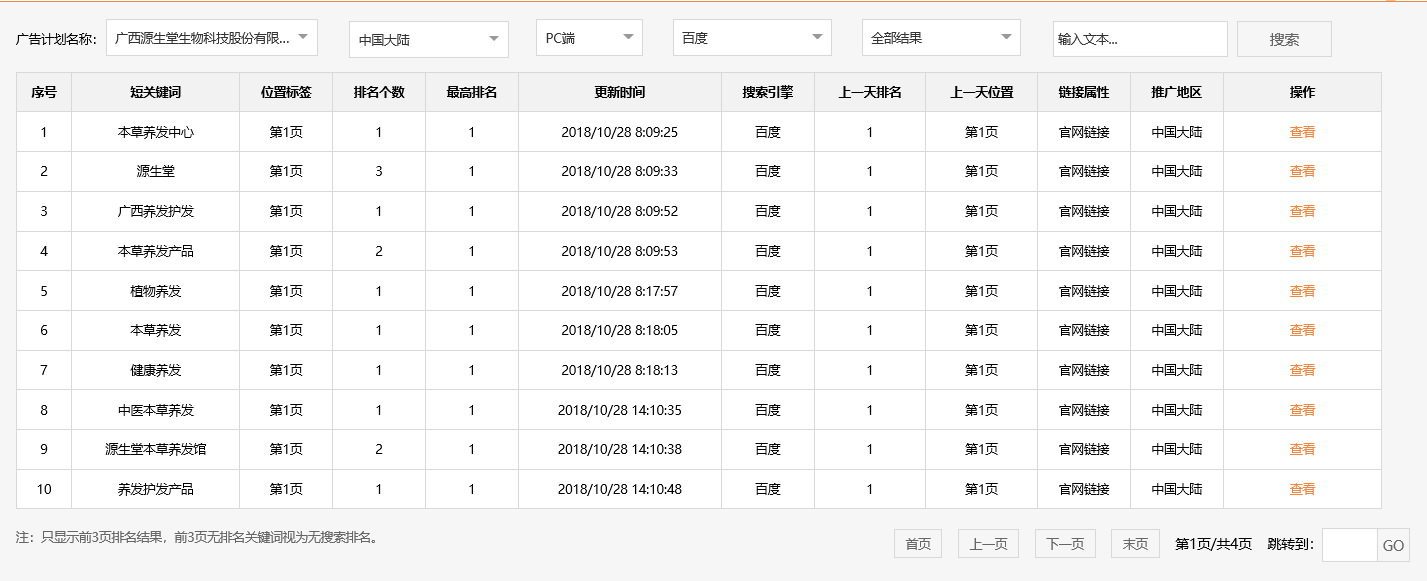This screenshot has width=1427, height=581.
Task: Open 查看 for 养发护发产品 row
Action: (x=1301, y=489)
